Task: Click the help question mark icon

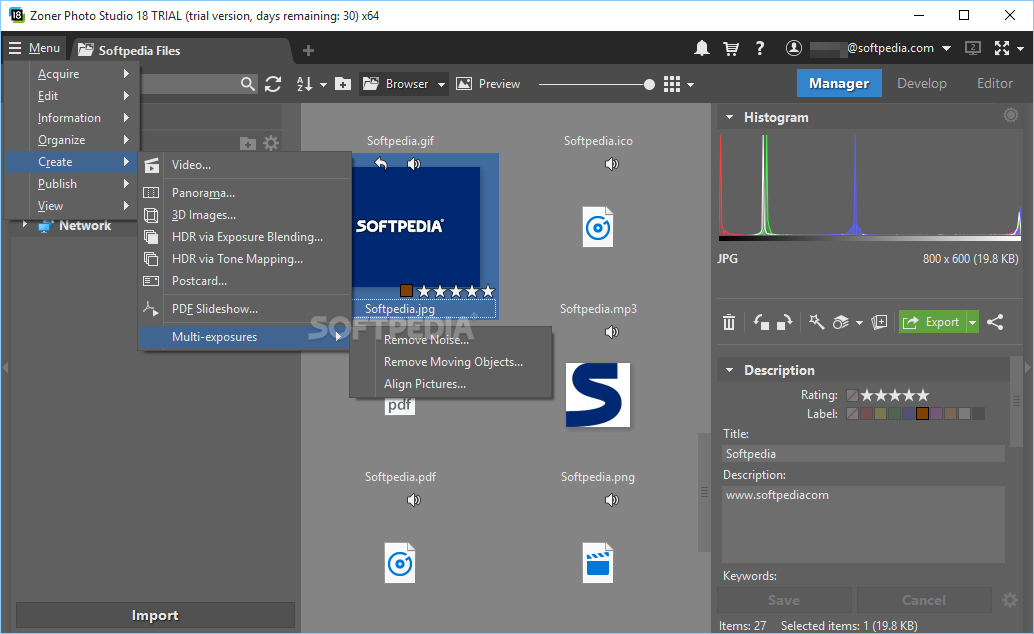Action: (760, 48)
